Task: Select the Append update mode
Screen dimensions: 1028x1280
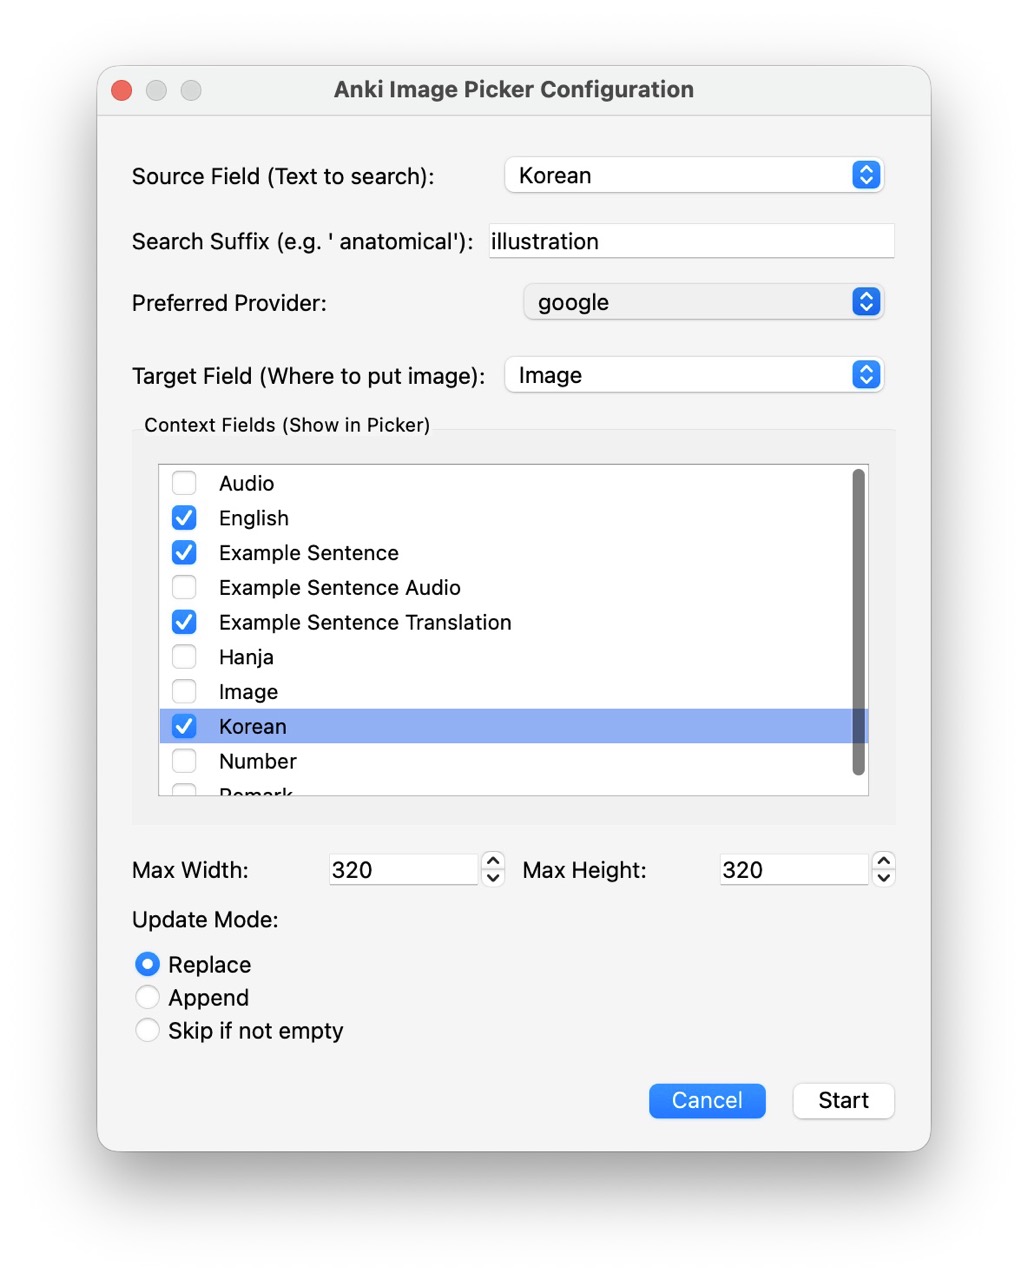Action: [x=147, y=997]
